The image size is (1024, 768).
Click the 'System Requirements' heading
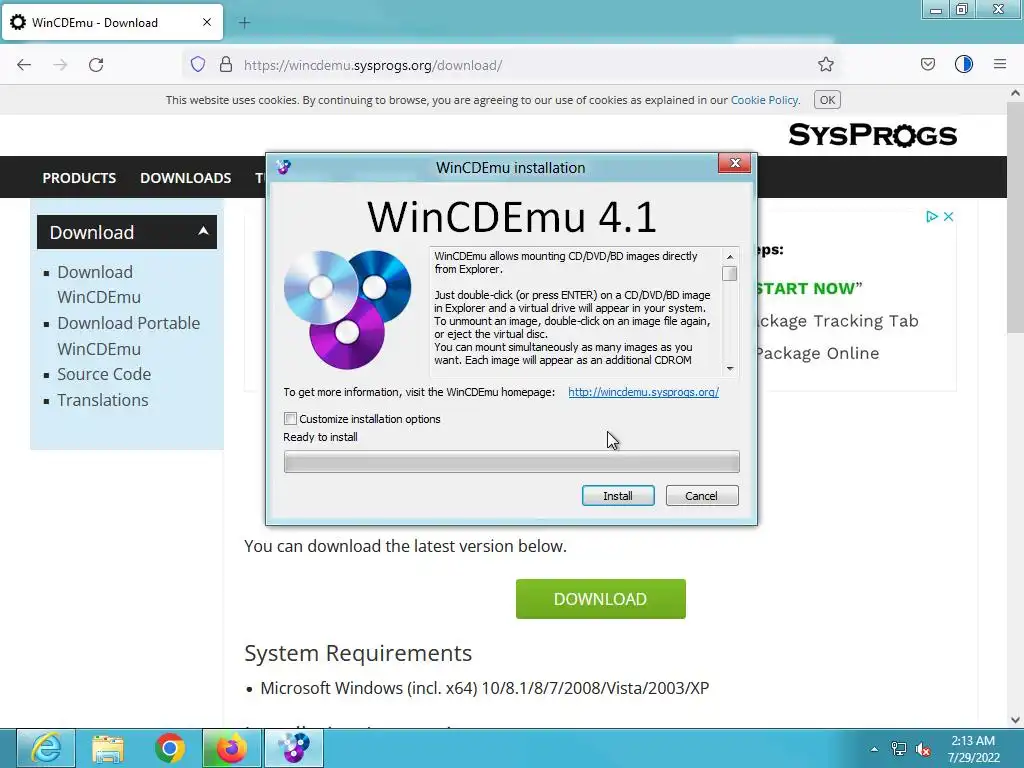click(358, 653)
